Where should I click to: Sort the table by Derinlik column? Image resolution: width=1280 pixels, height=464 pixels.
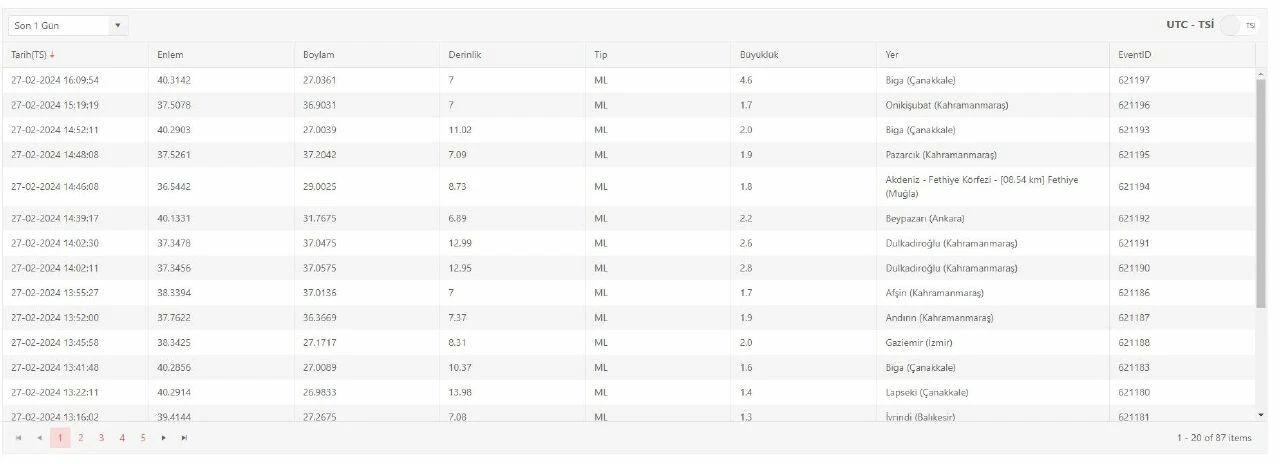(x=465, y=55)
